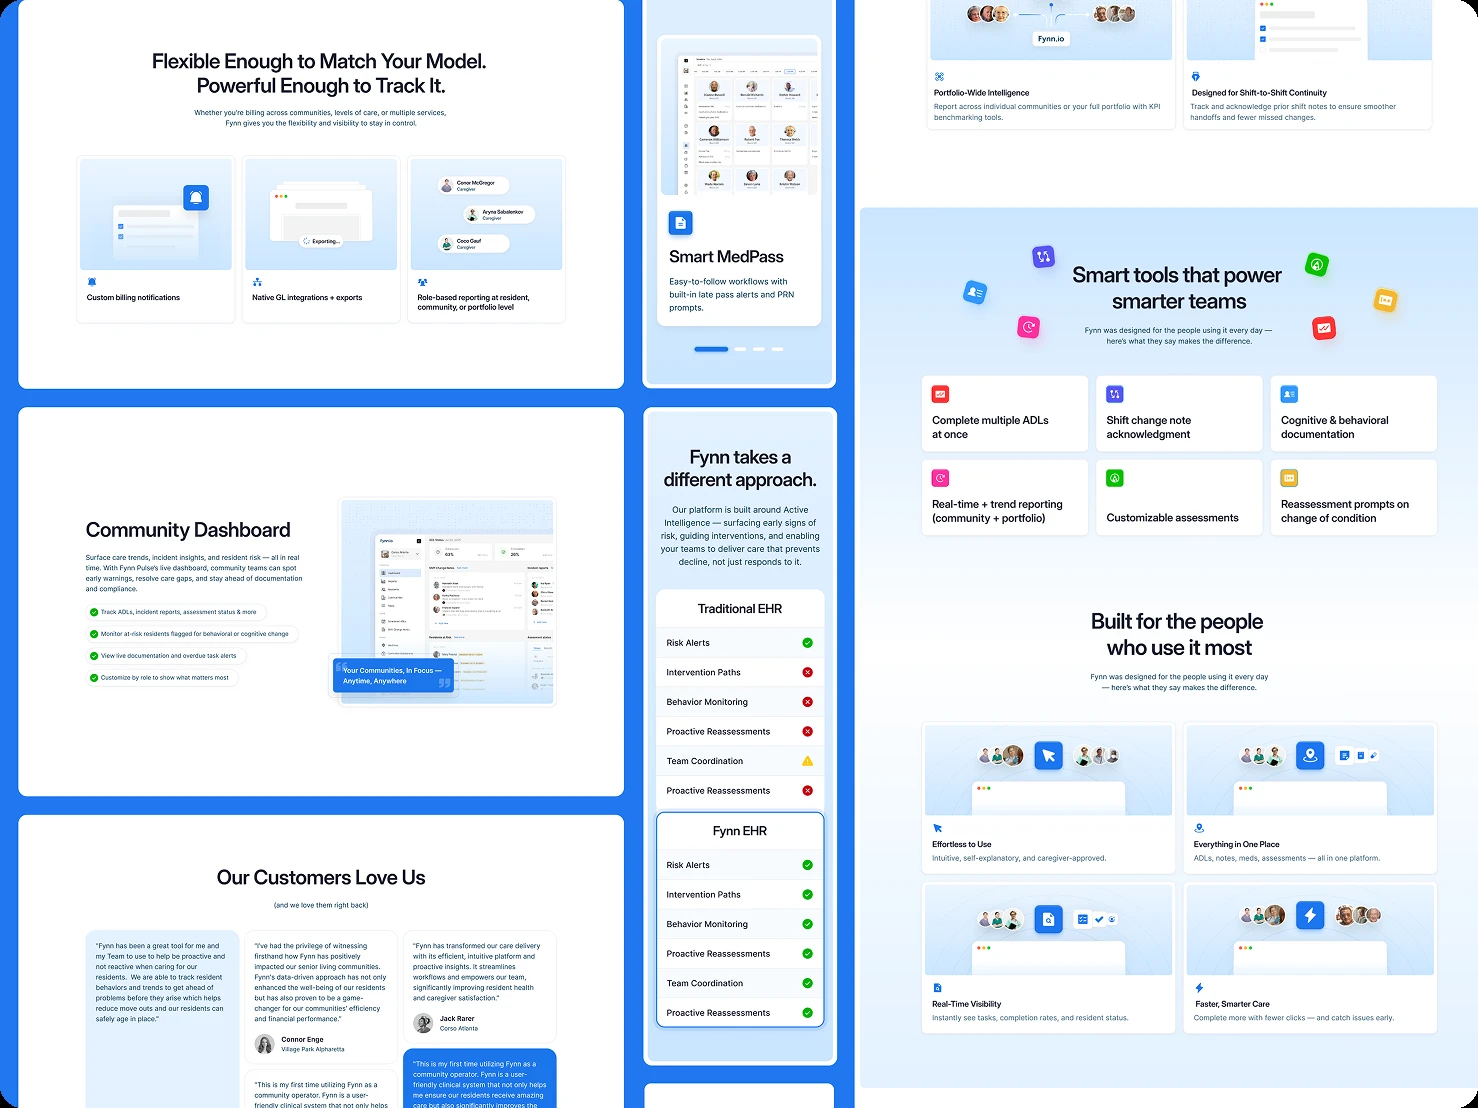Click Jack Rarer's avatar photo
1478x1108 pixels.
pyautogui.click(x=423, y=1023)
